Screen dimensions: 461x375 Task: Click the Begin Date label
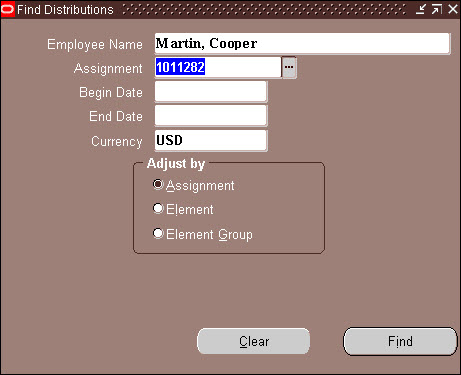[111, 93]
